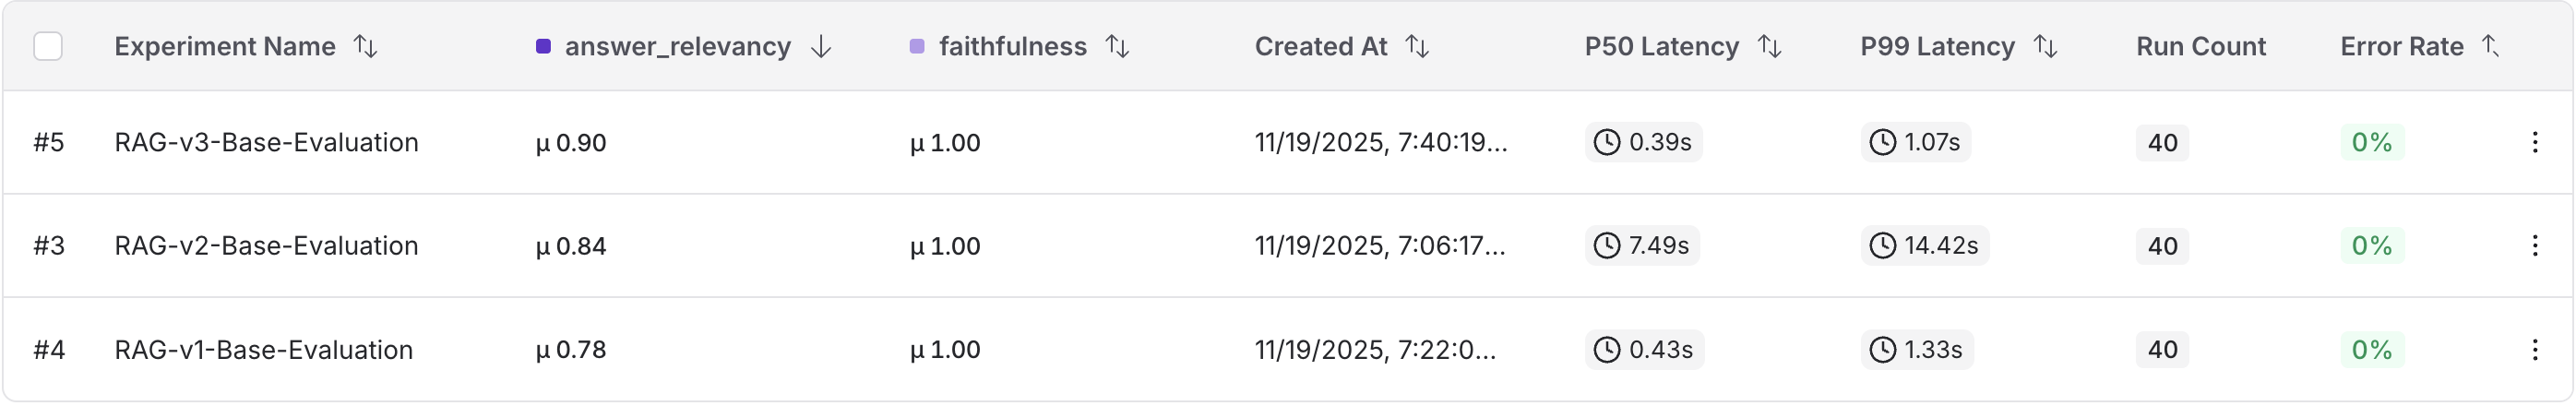
Task: Sort by P50 Latency arrows
Action: click(x=1770, y=46)
